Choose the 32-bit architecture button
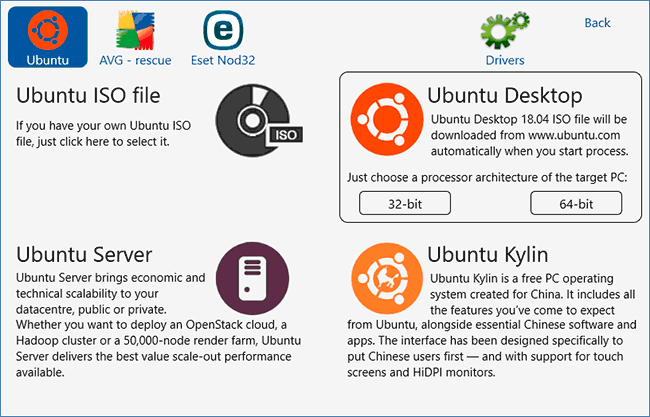 pyautogui.click(x=405, y=203)
